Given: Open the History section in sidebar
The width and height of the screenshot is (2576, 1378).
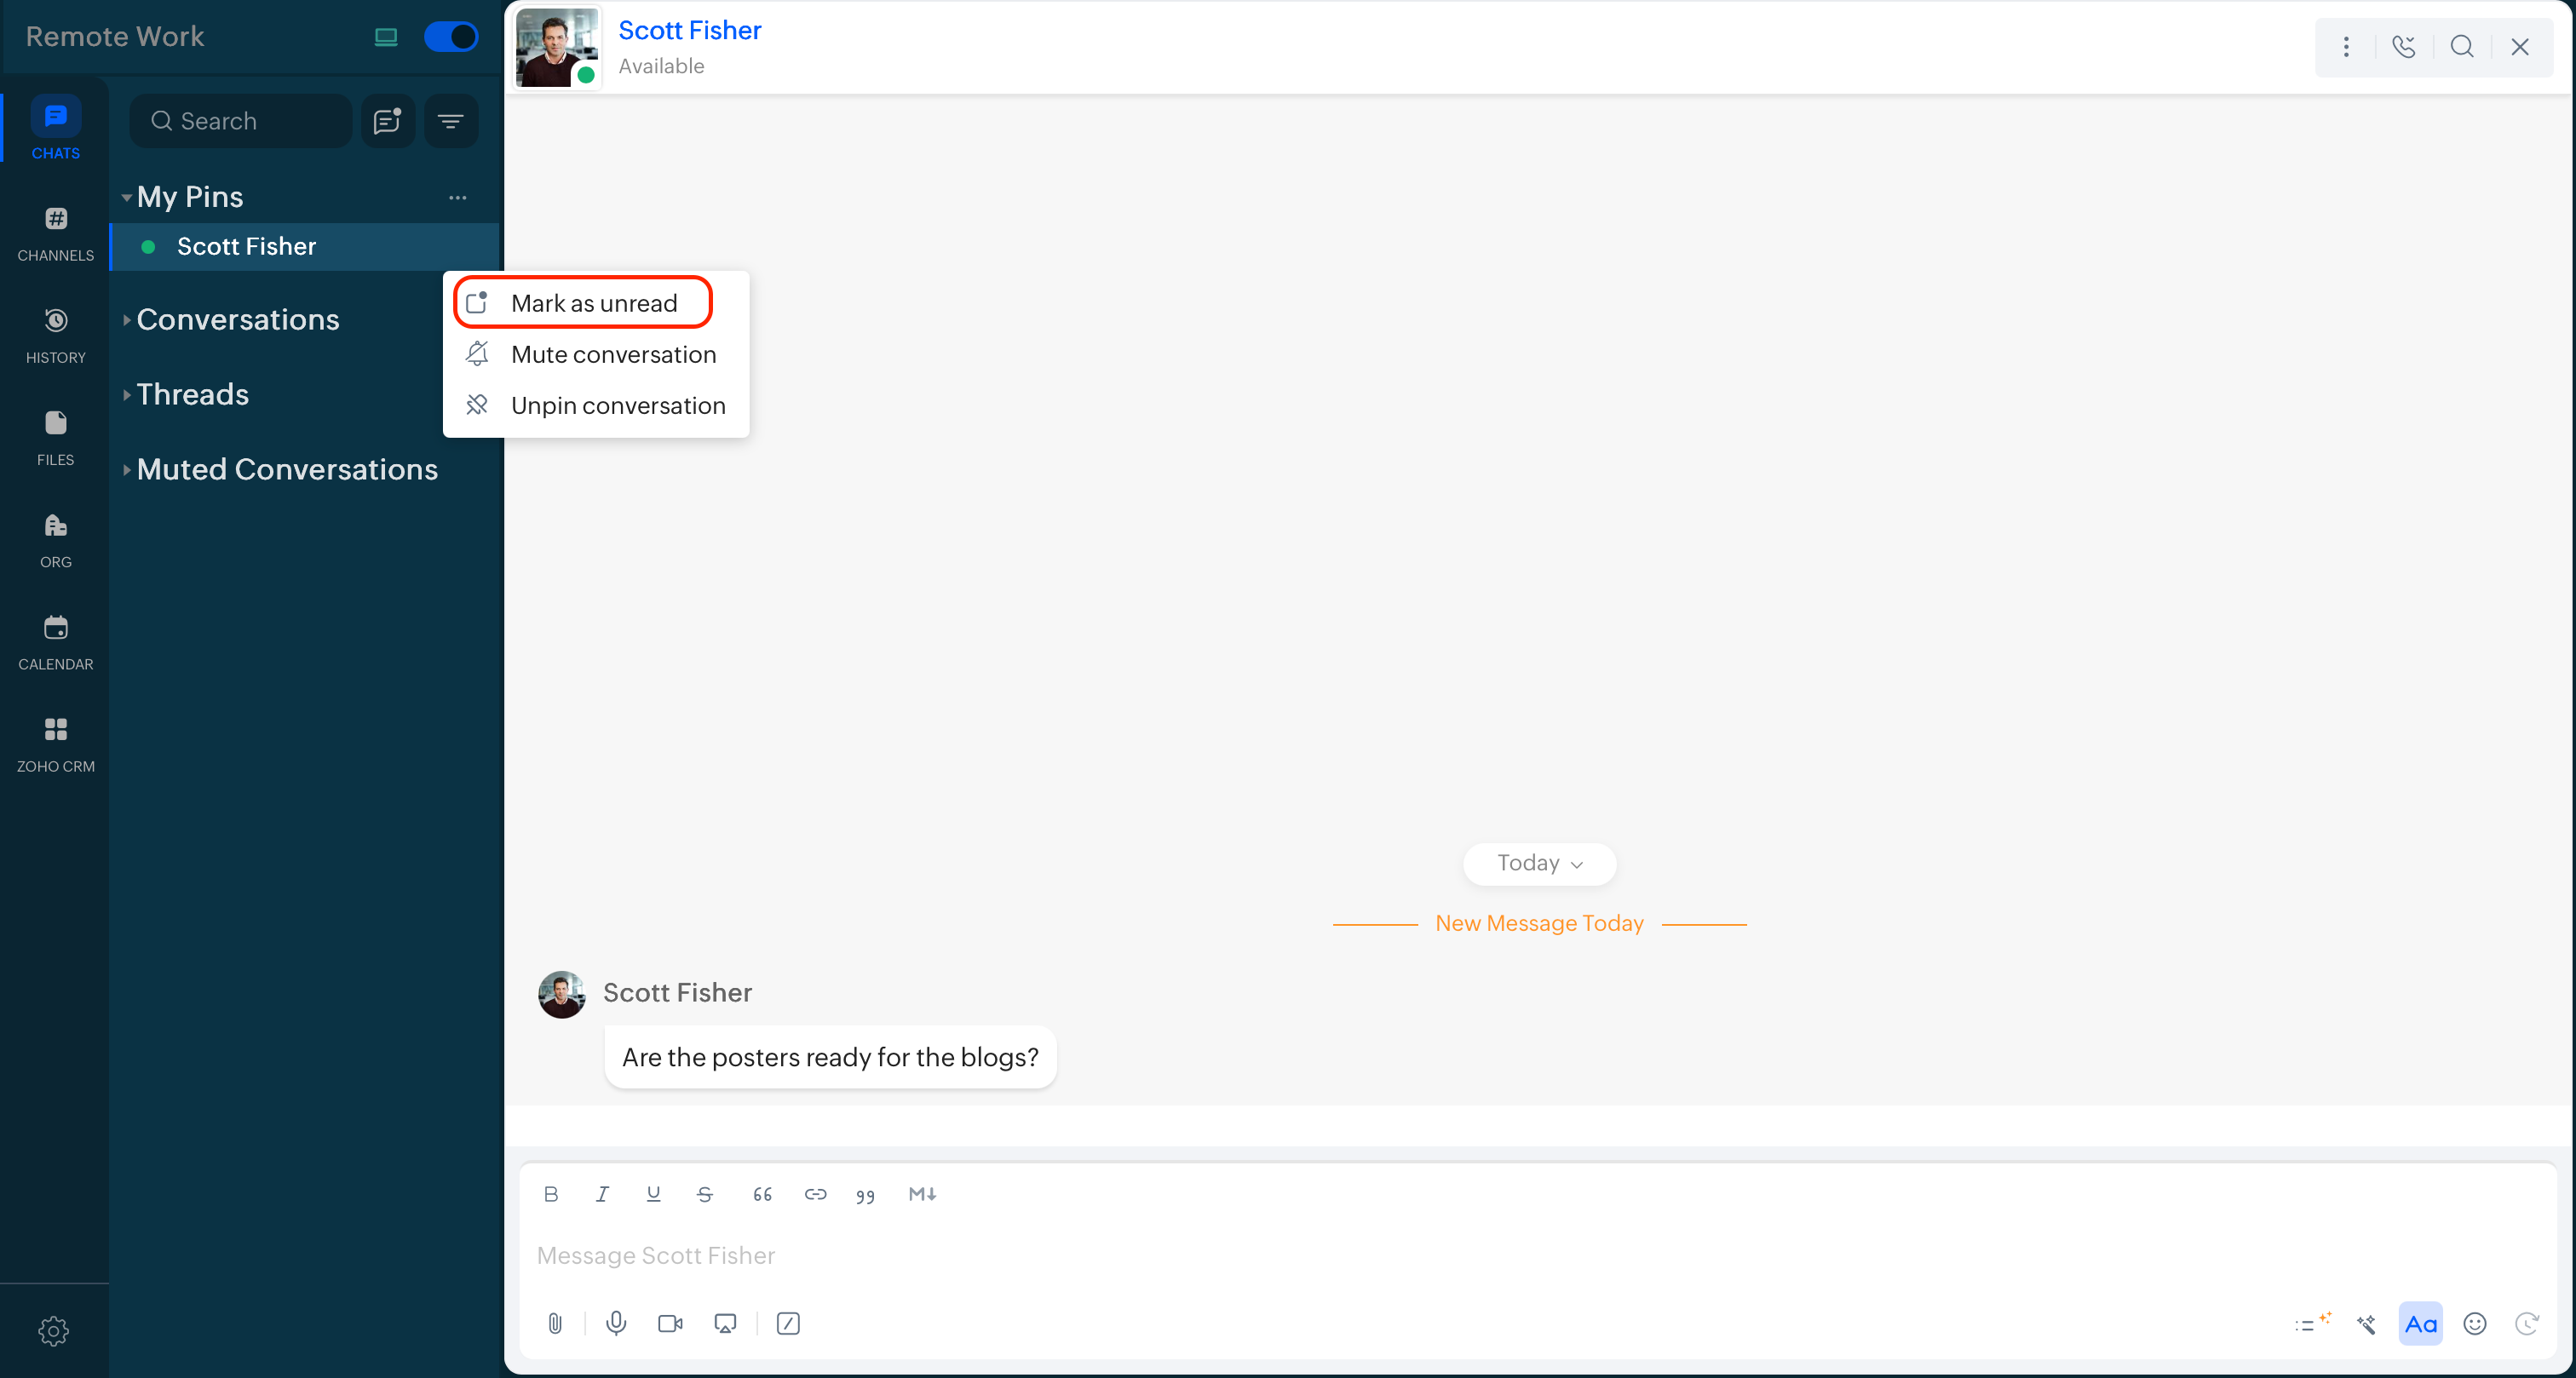Looking at the screenshot, I should coord(55,336).
